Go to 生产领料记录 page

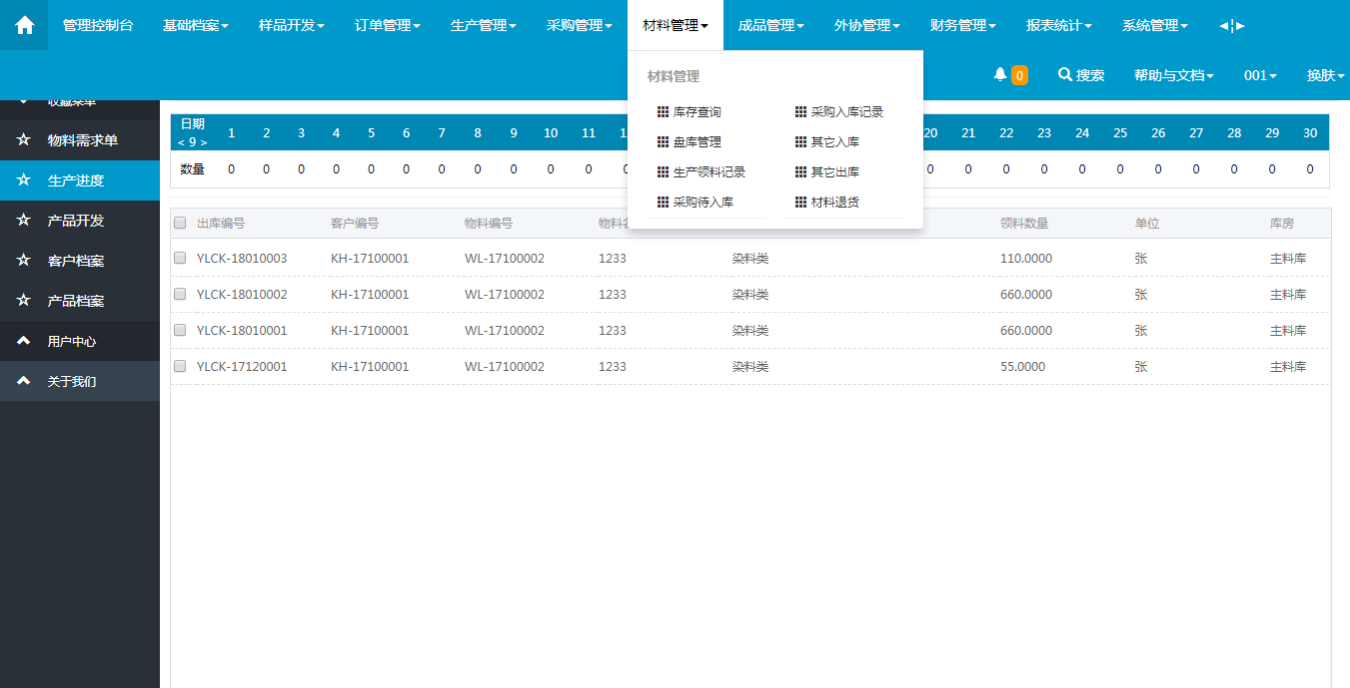[x=709, y=172]
